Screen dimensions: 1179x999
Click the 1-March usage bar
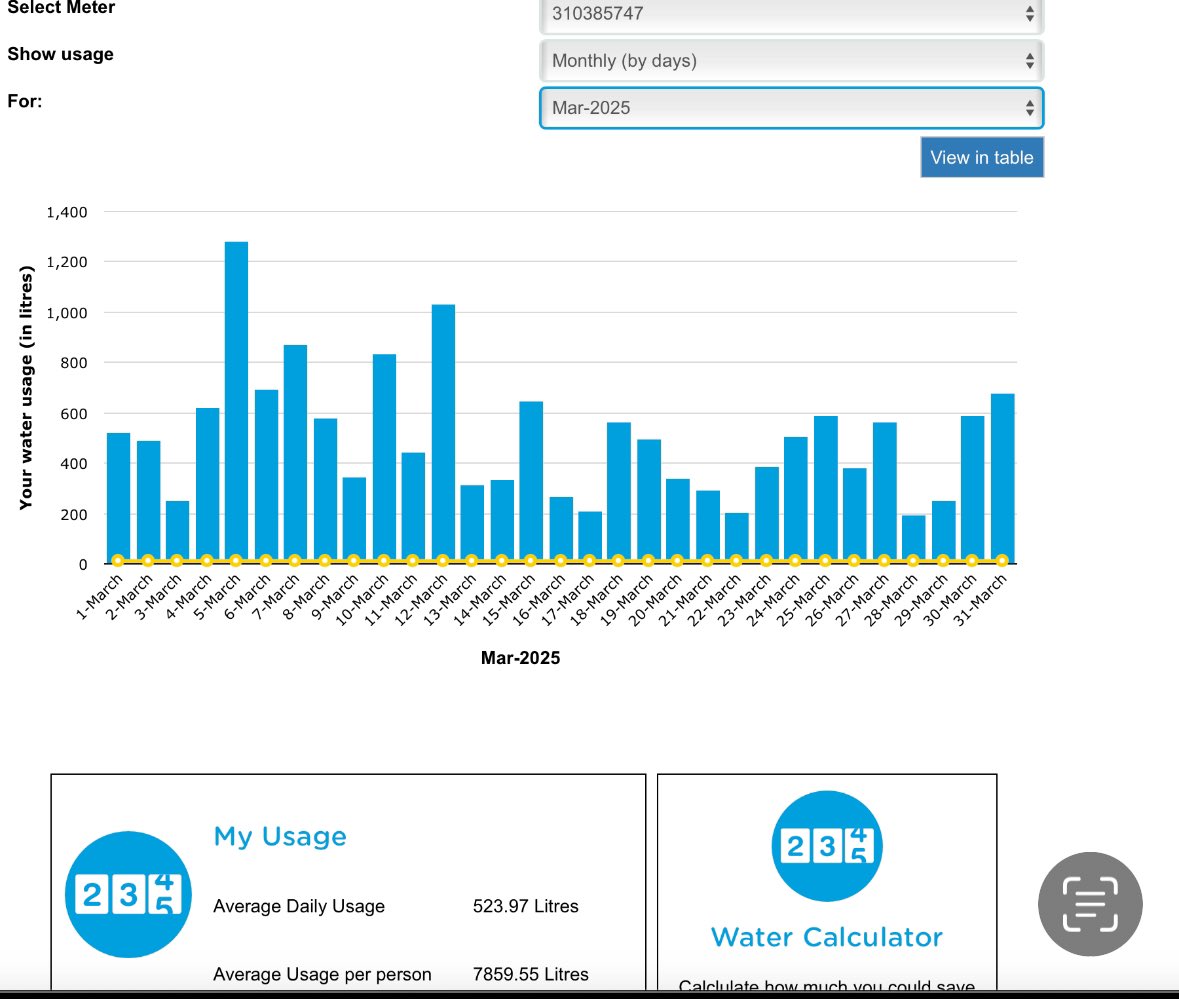[x=118, y=498]
